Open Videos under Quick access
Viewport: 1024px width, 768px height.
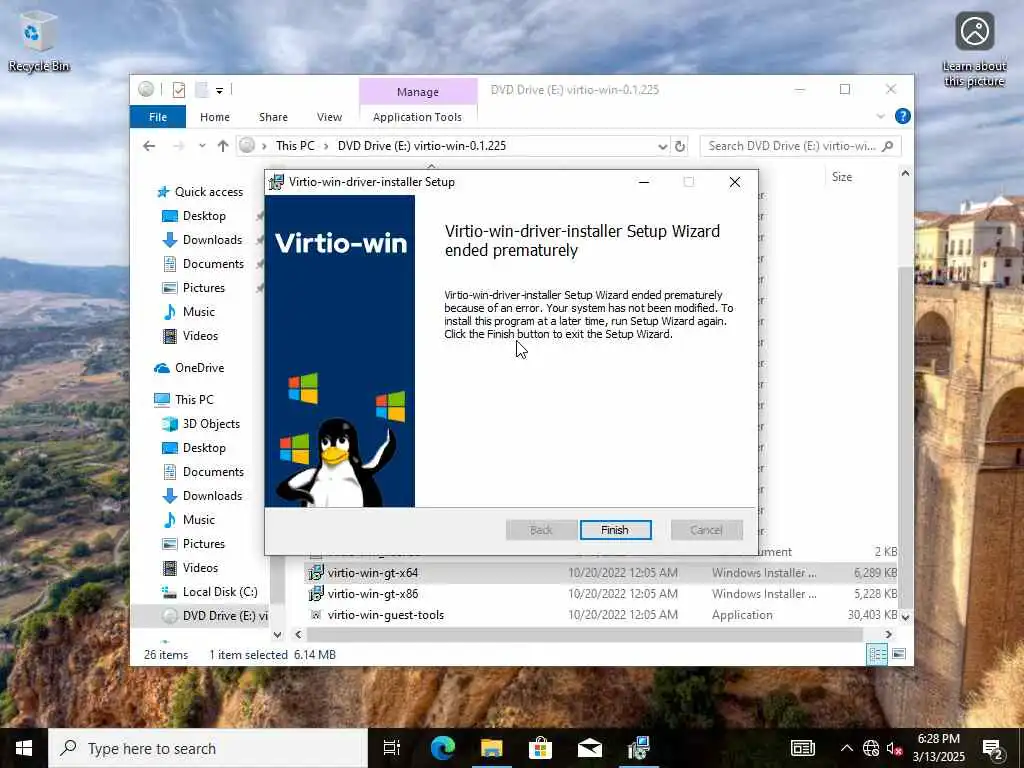click(200, 336)
